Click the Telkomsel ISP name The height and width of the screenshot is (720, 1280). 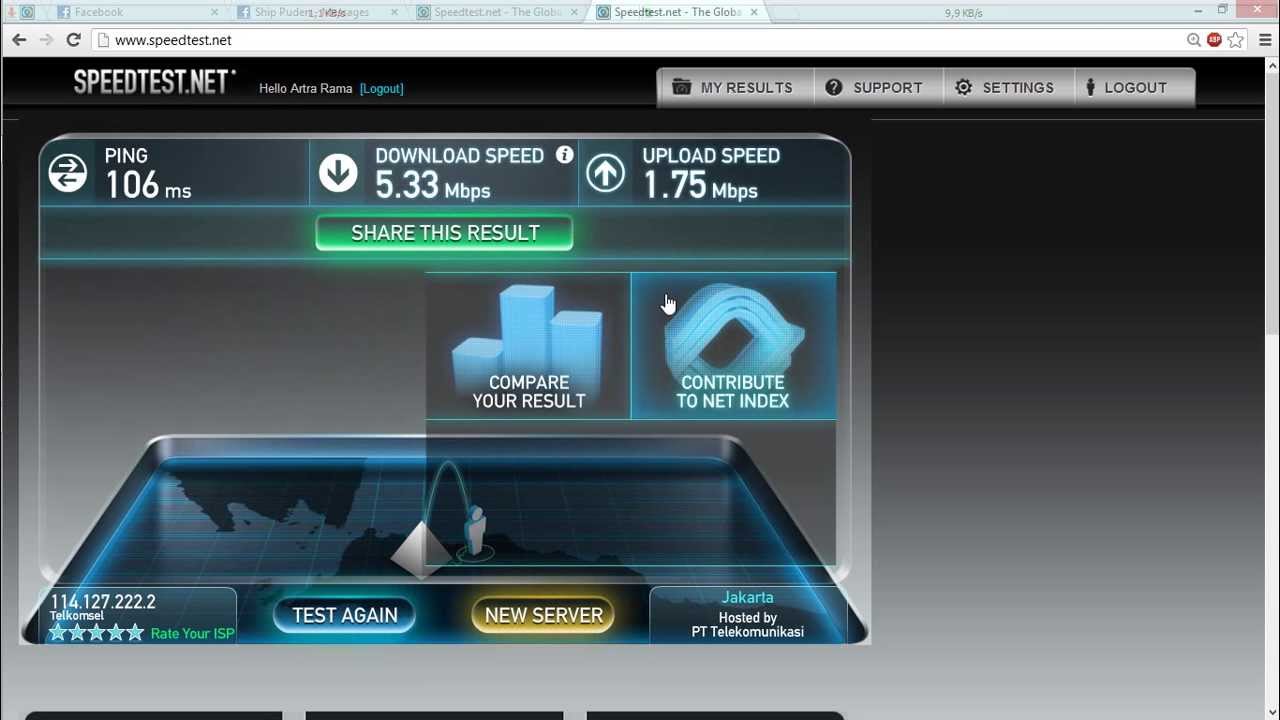coord(77,616)
